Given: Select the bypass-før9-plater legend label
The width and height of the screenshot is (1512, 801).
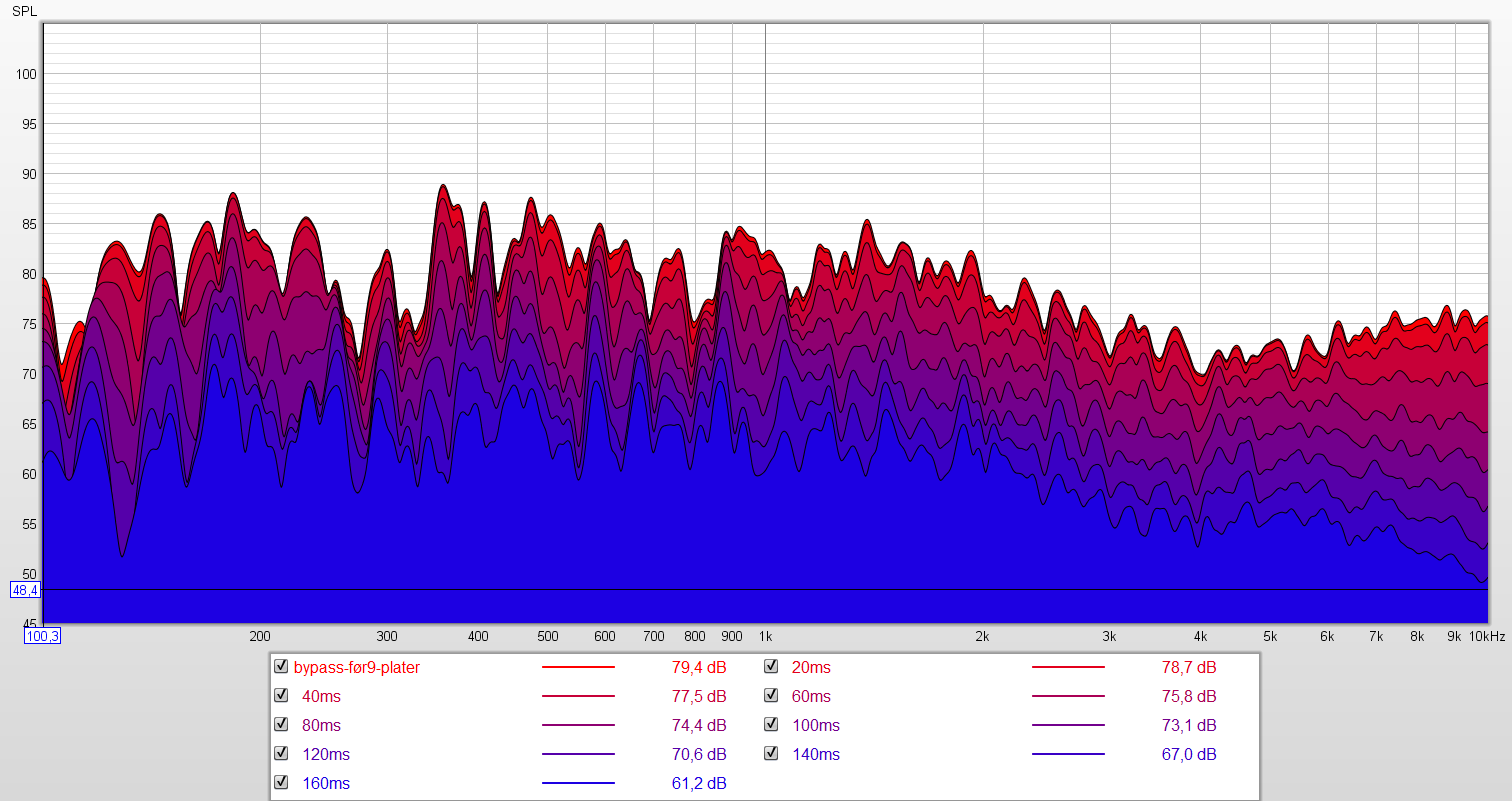Looking at the screenshot, I should [x=356, y=667].
